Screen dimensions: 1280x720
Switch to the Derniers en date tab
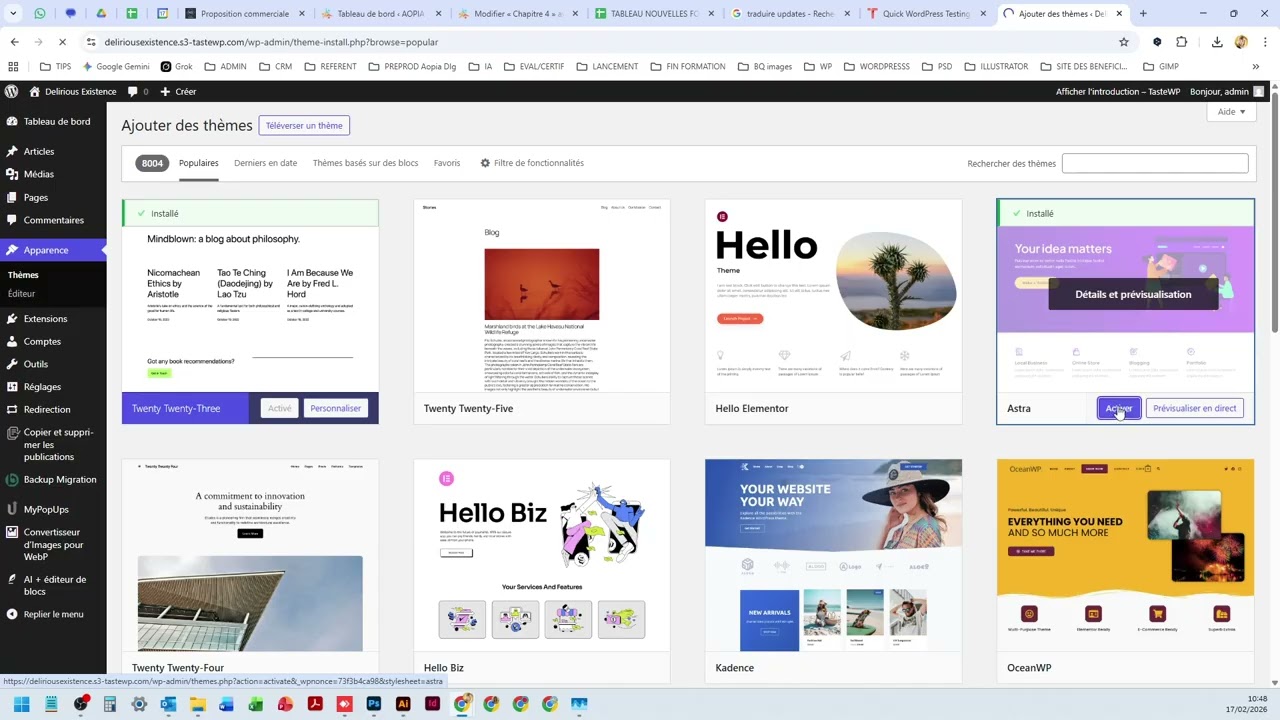pyautogui.click(x=265, y=163)
